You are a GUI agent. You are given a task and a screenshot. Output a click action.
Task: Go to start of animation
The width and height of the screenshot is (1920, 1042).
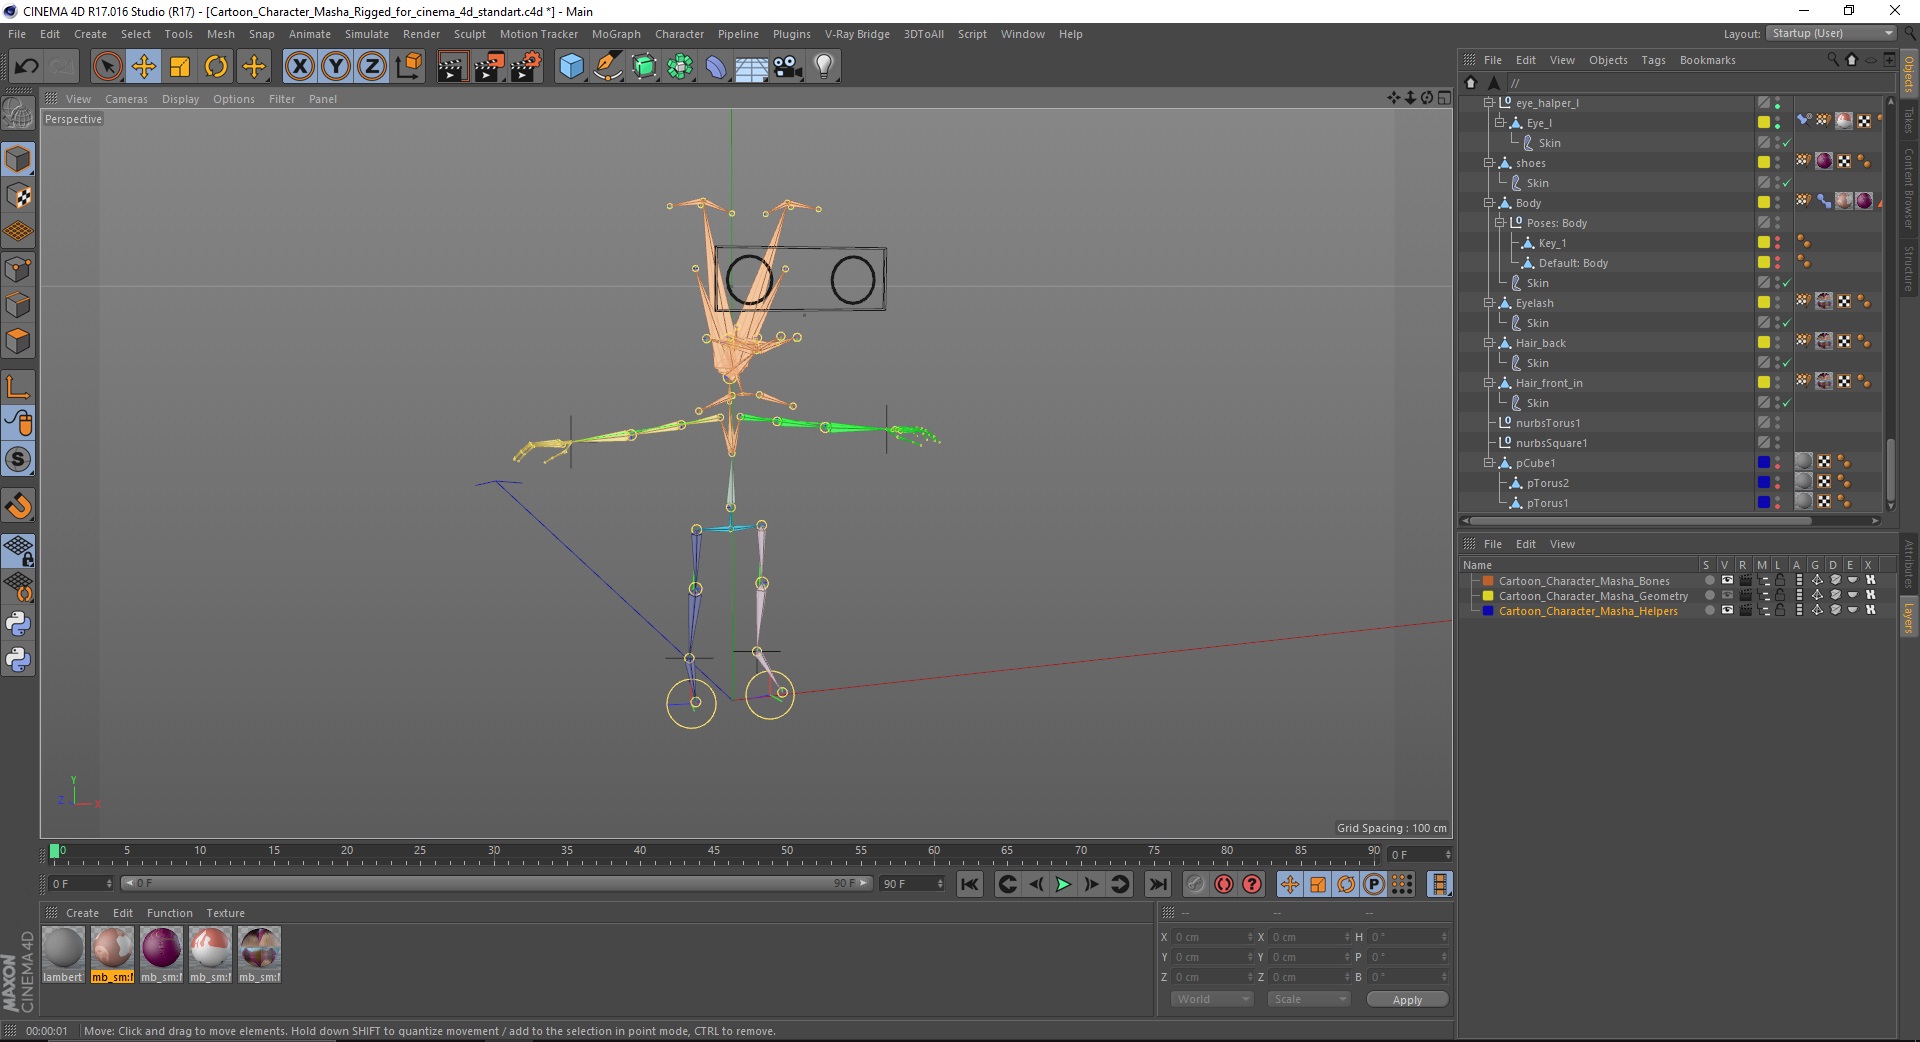click(x=969, y=884)
